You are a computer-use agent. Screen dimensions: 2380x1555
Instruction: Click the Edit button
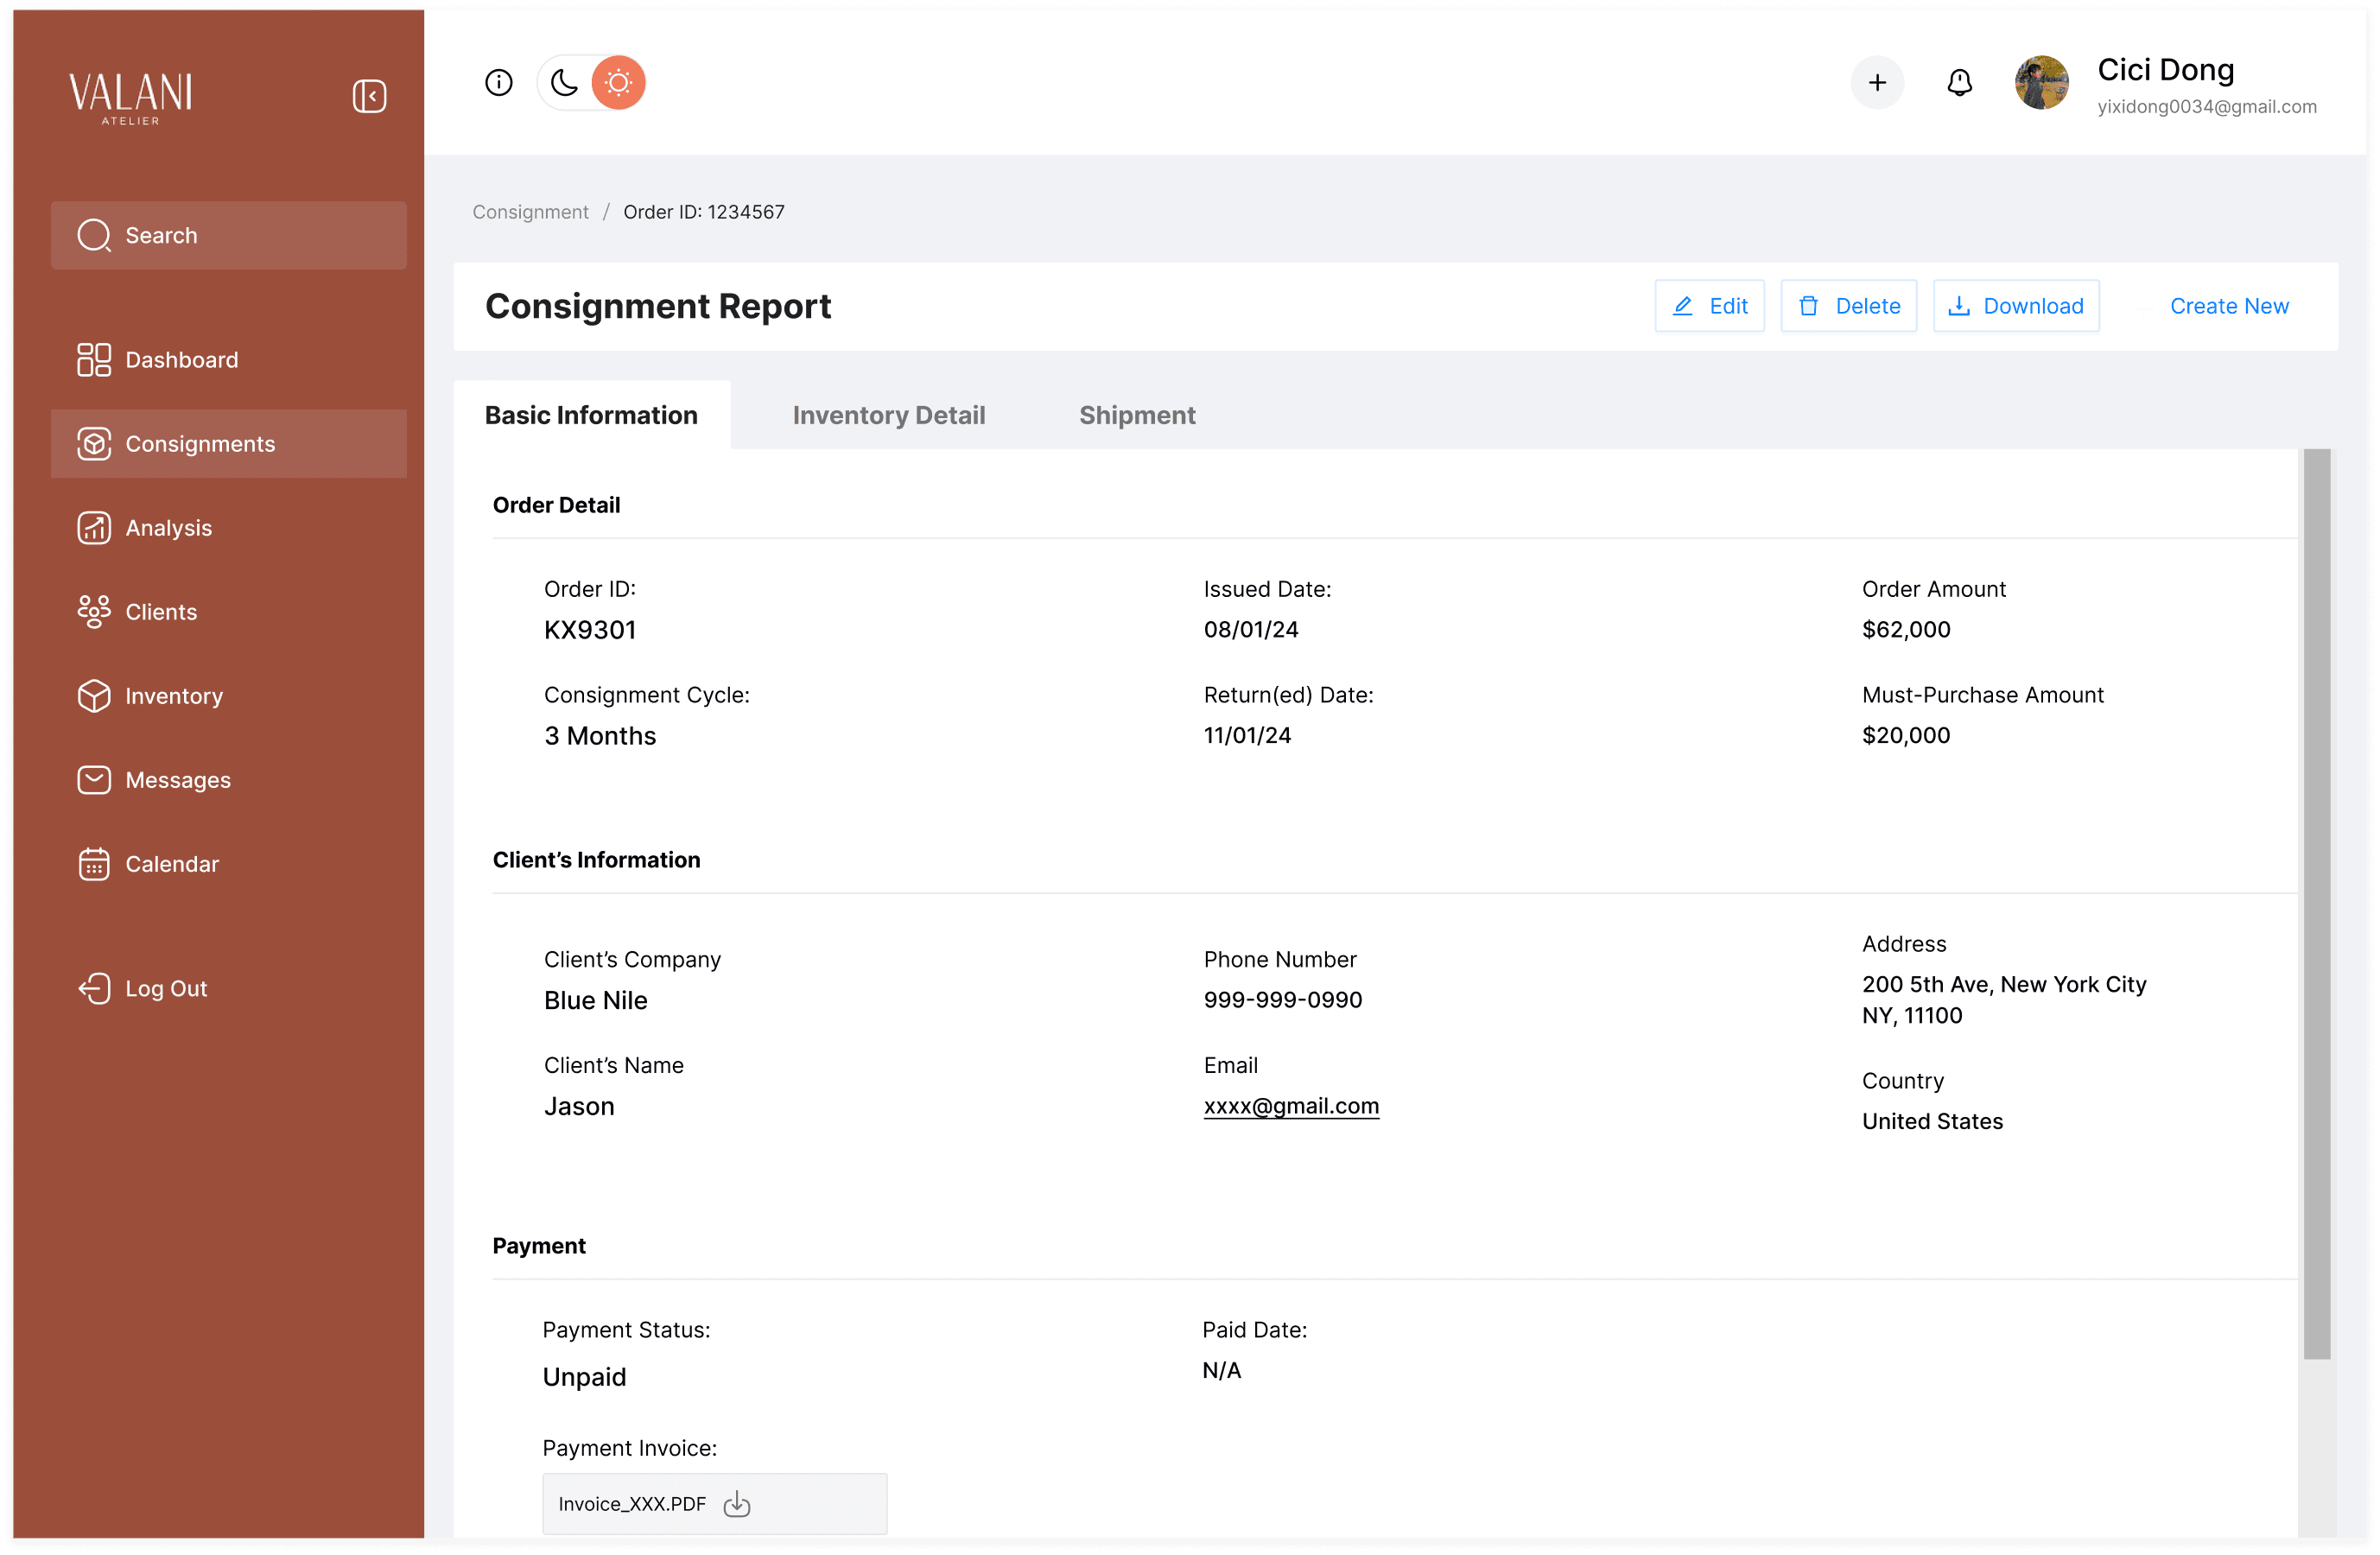point(1709,306)
